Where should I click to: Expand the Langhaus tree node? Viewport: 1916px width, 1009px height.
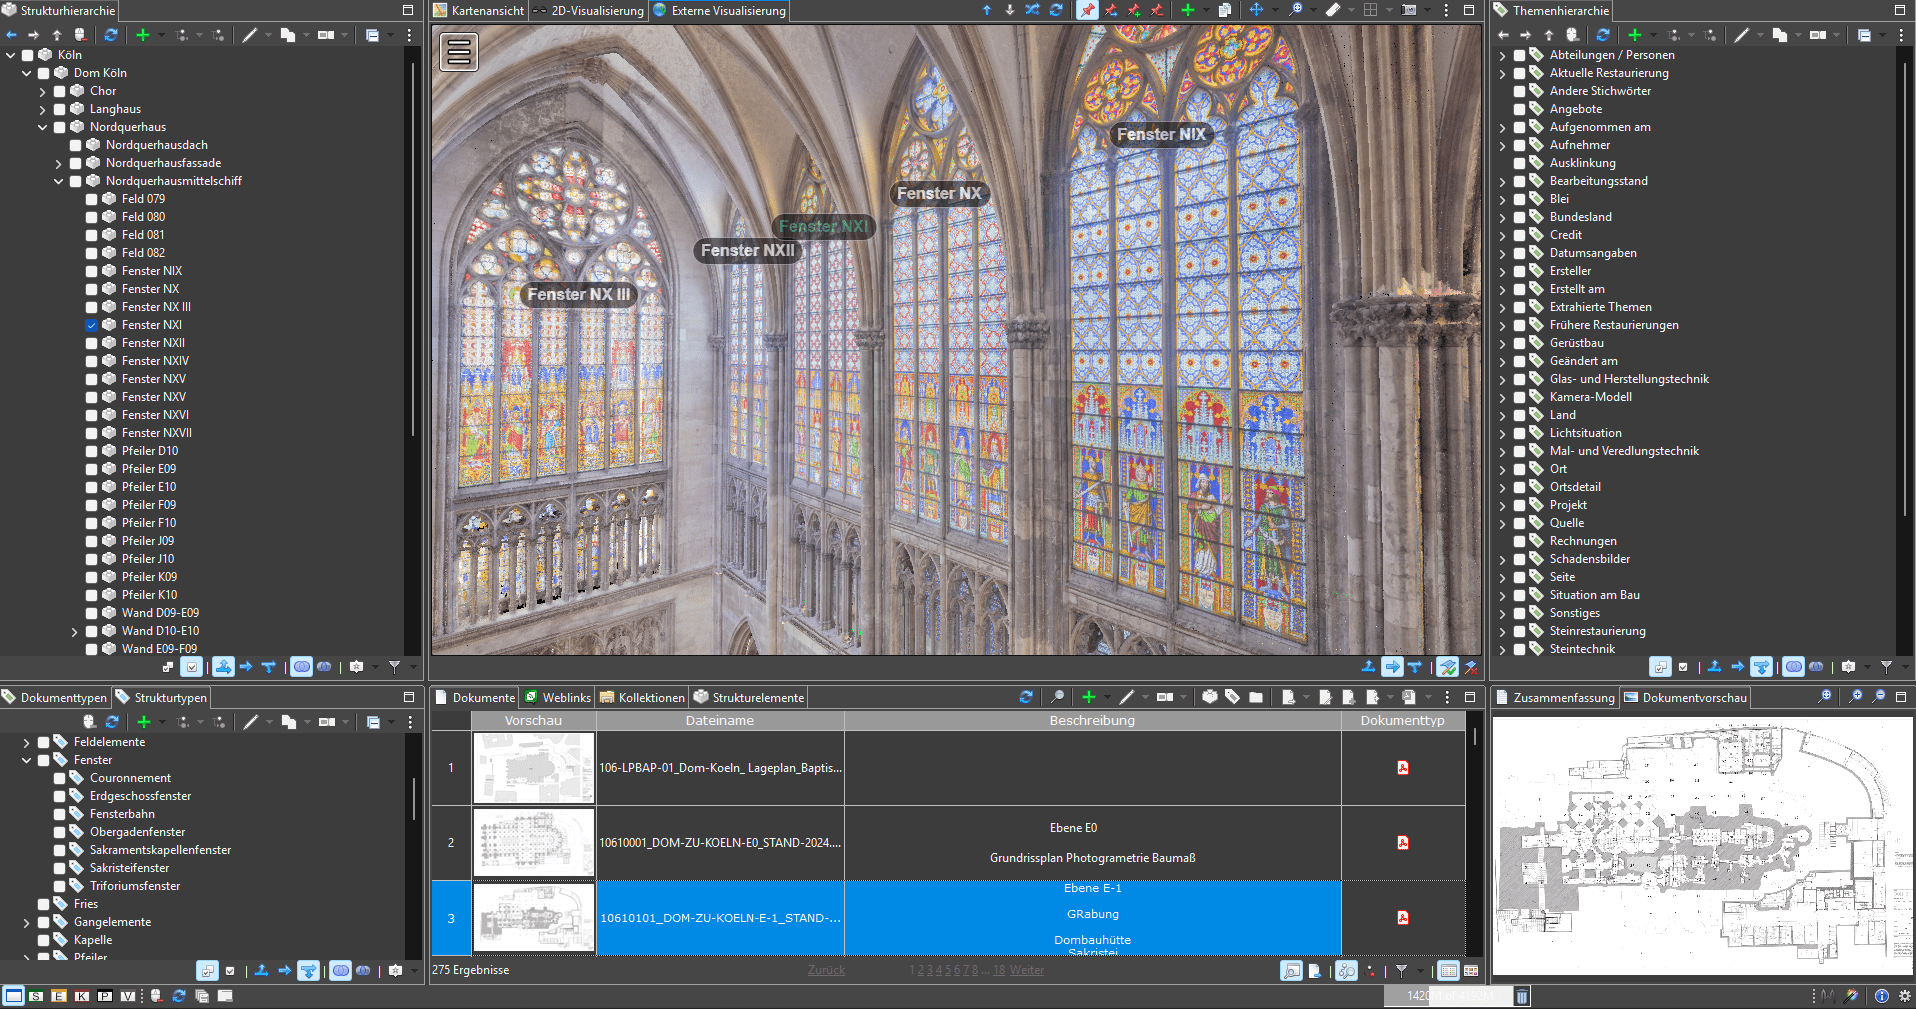pos(43,109)
